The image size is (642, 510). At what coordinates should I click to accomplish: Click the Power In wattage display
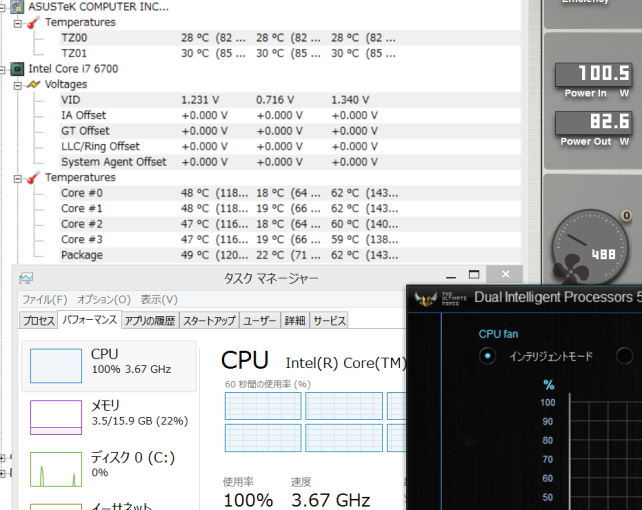(593, 74)
